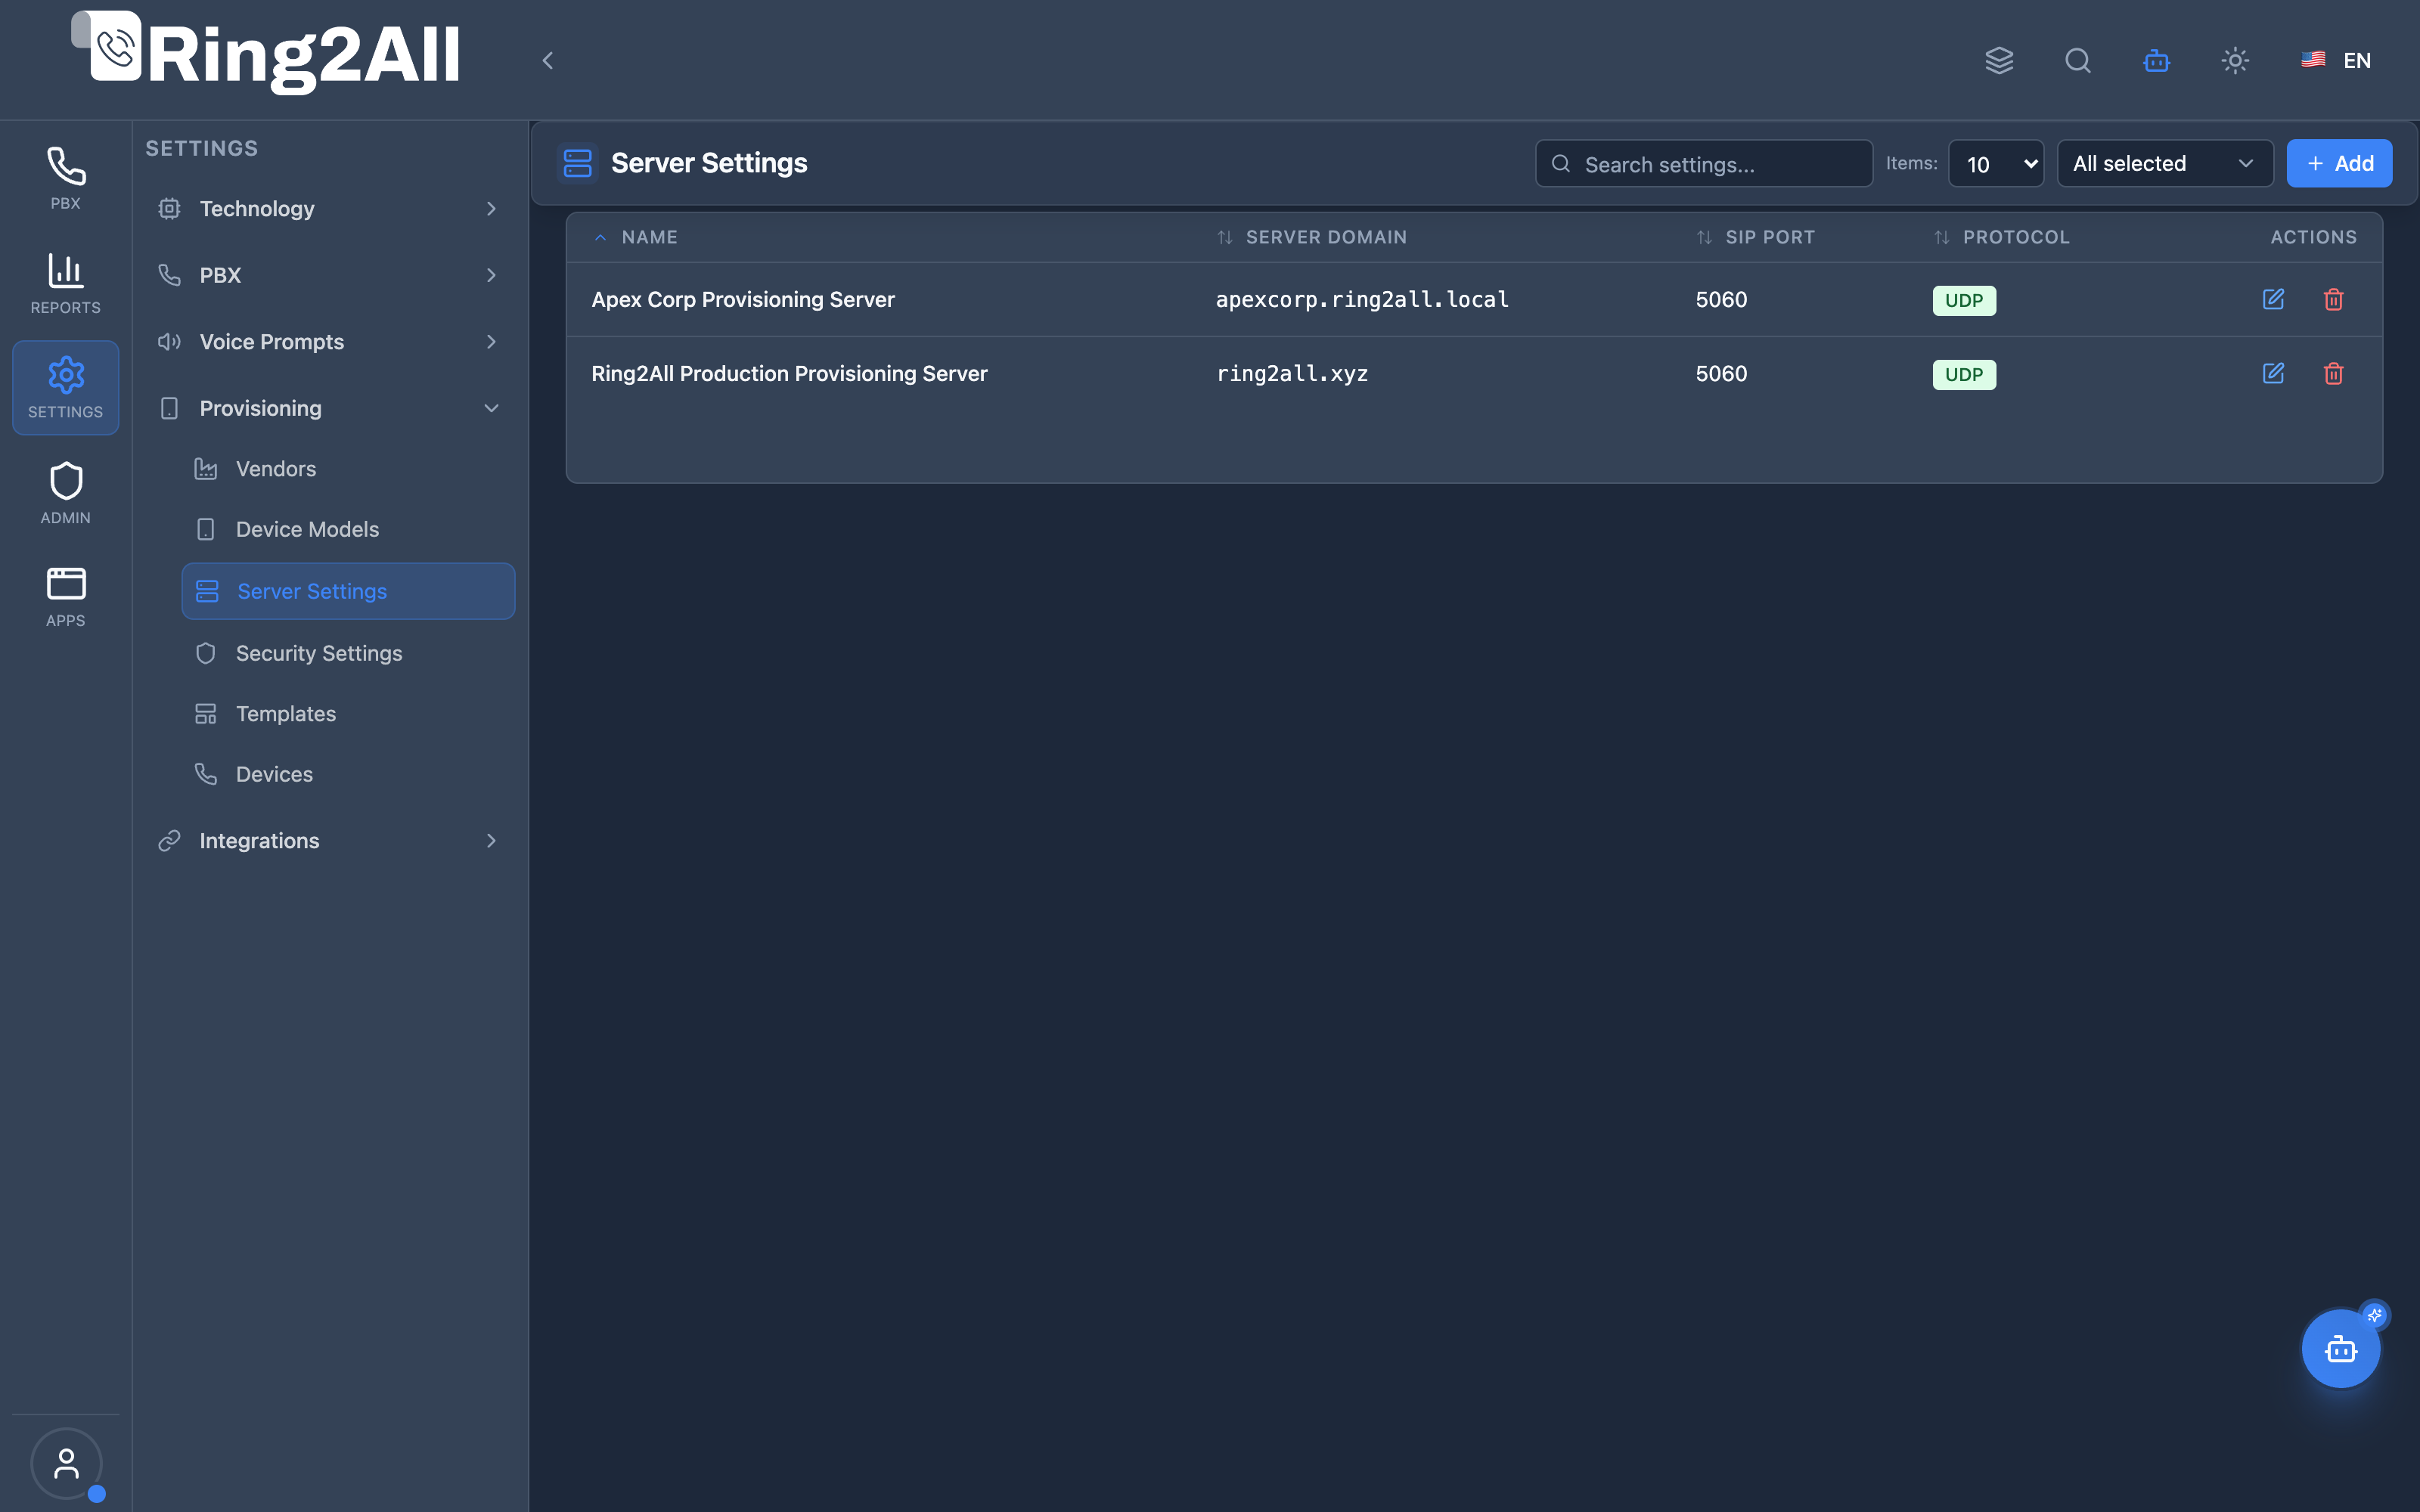The width and height of the screenshot is (2420, 1512).
Task: Open the All selected columns dropdown
Action: [2165, 163]
